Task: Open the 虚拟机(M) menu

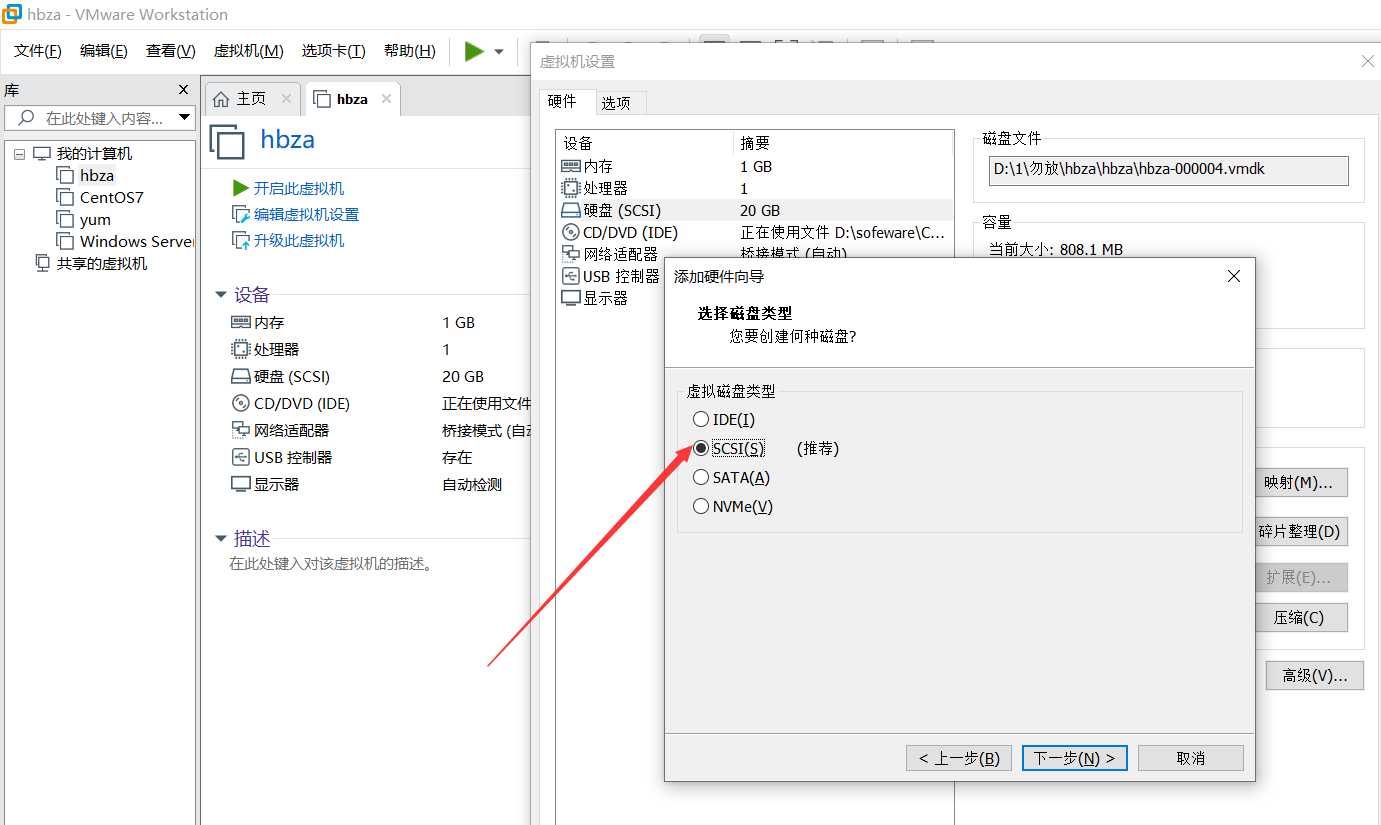Action: coord(249,51)
